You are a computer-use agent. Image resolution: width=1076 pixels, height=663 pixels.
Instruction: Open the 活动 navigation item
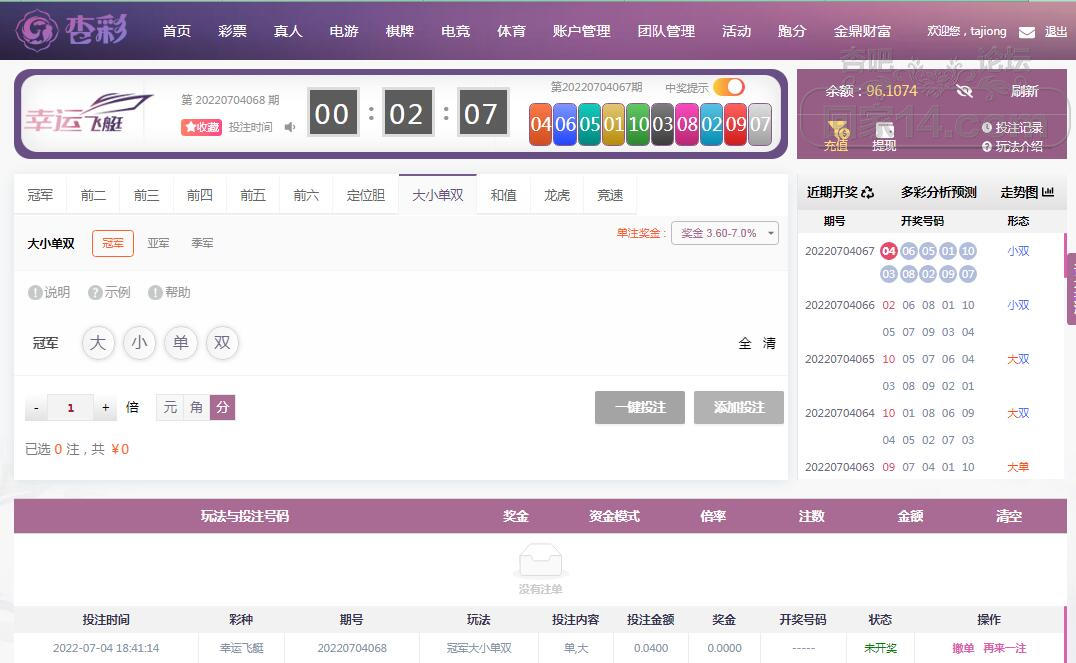tap(736, 32)
